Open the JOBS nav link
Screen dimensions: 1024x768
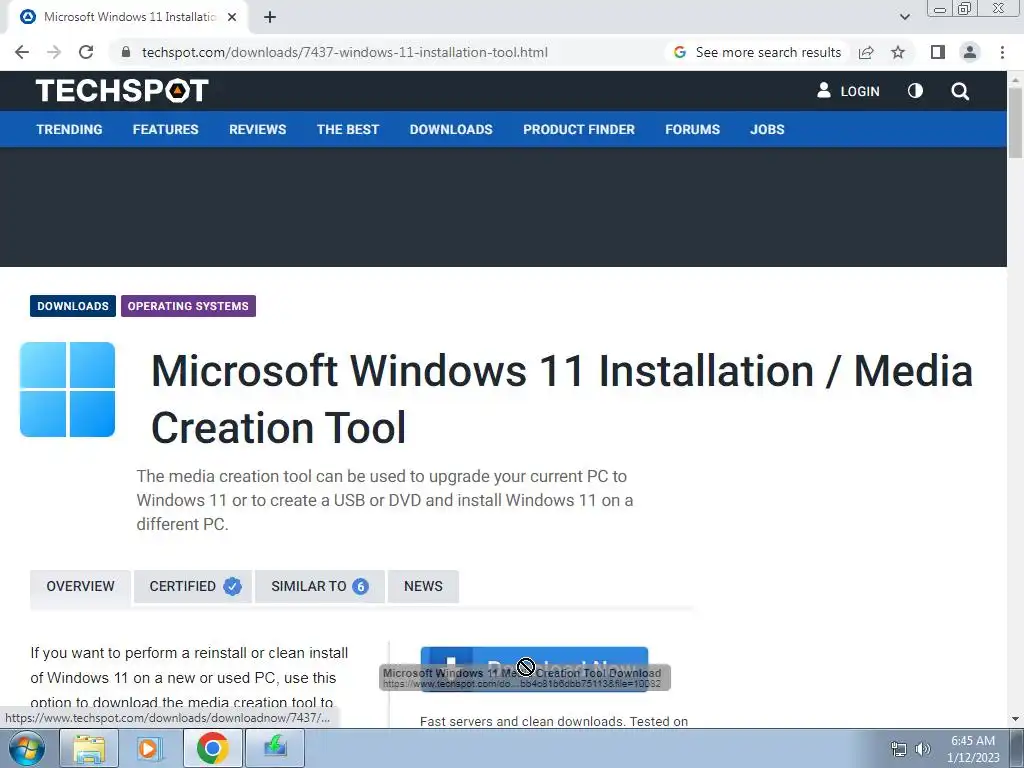click(767, 129)
